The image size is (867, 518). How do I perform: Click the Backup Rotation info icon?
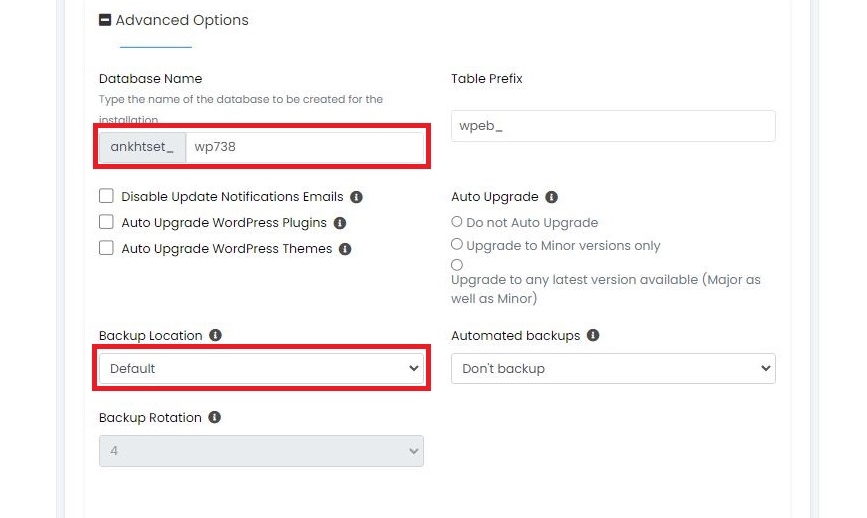click(215, 417)
